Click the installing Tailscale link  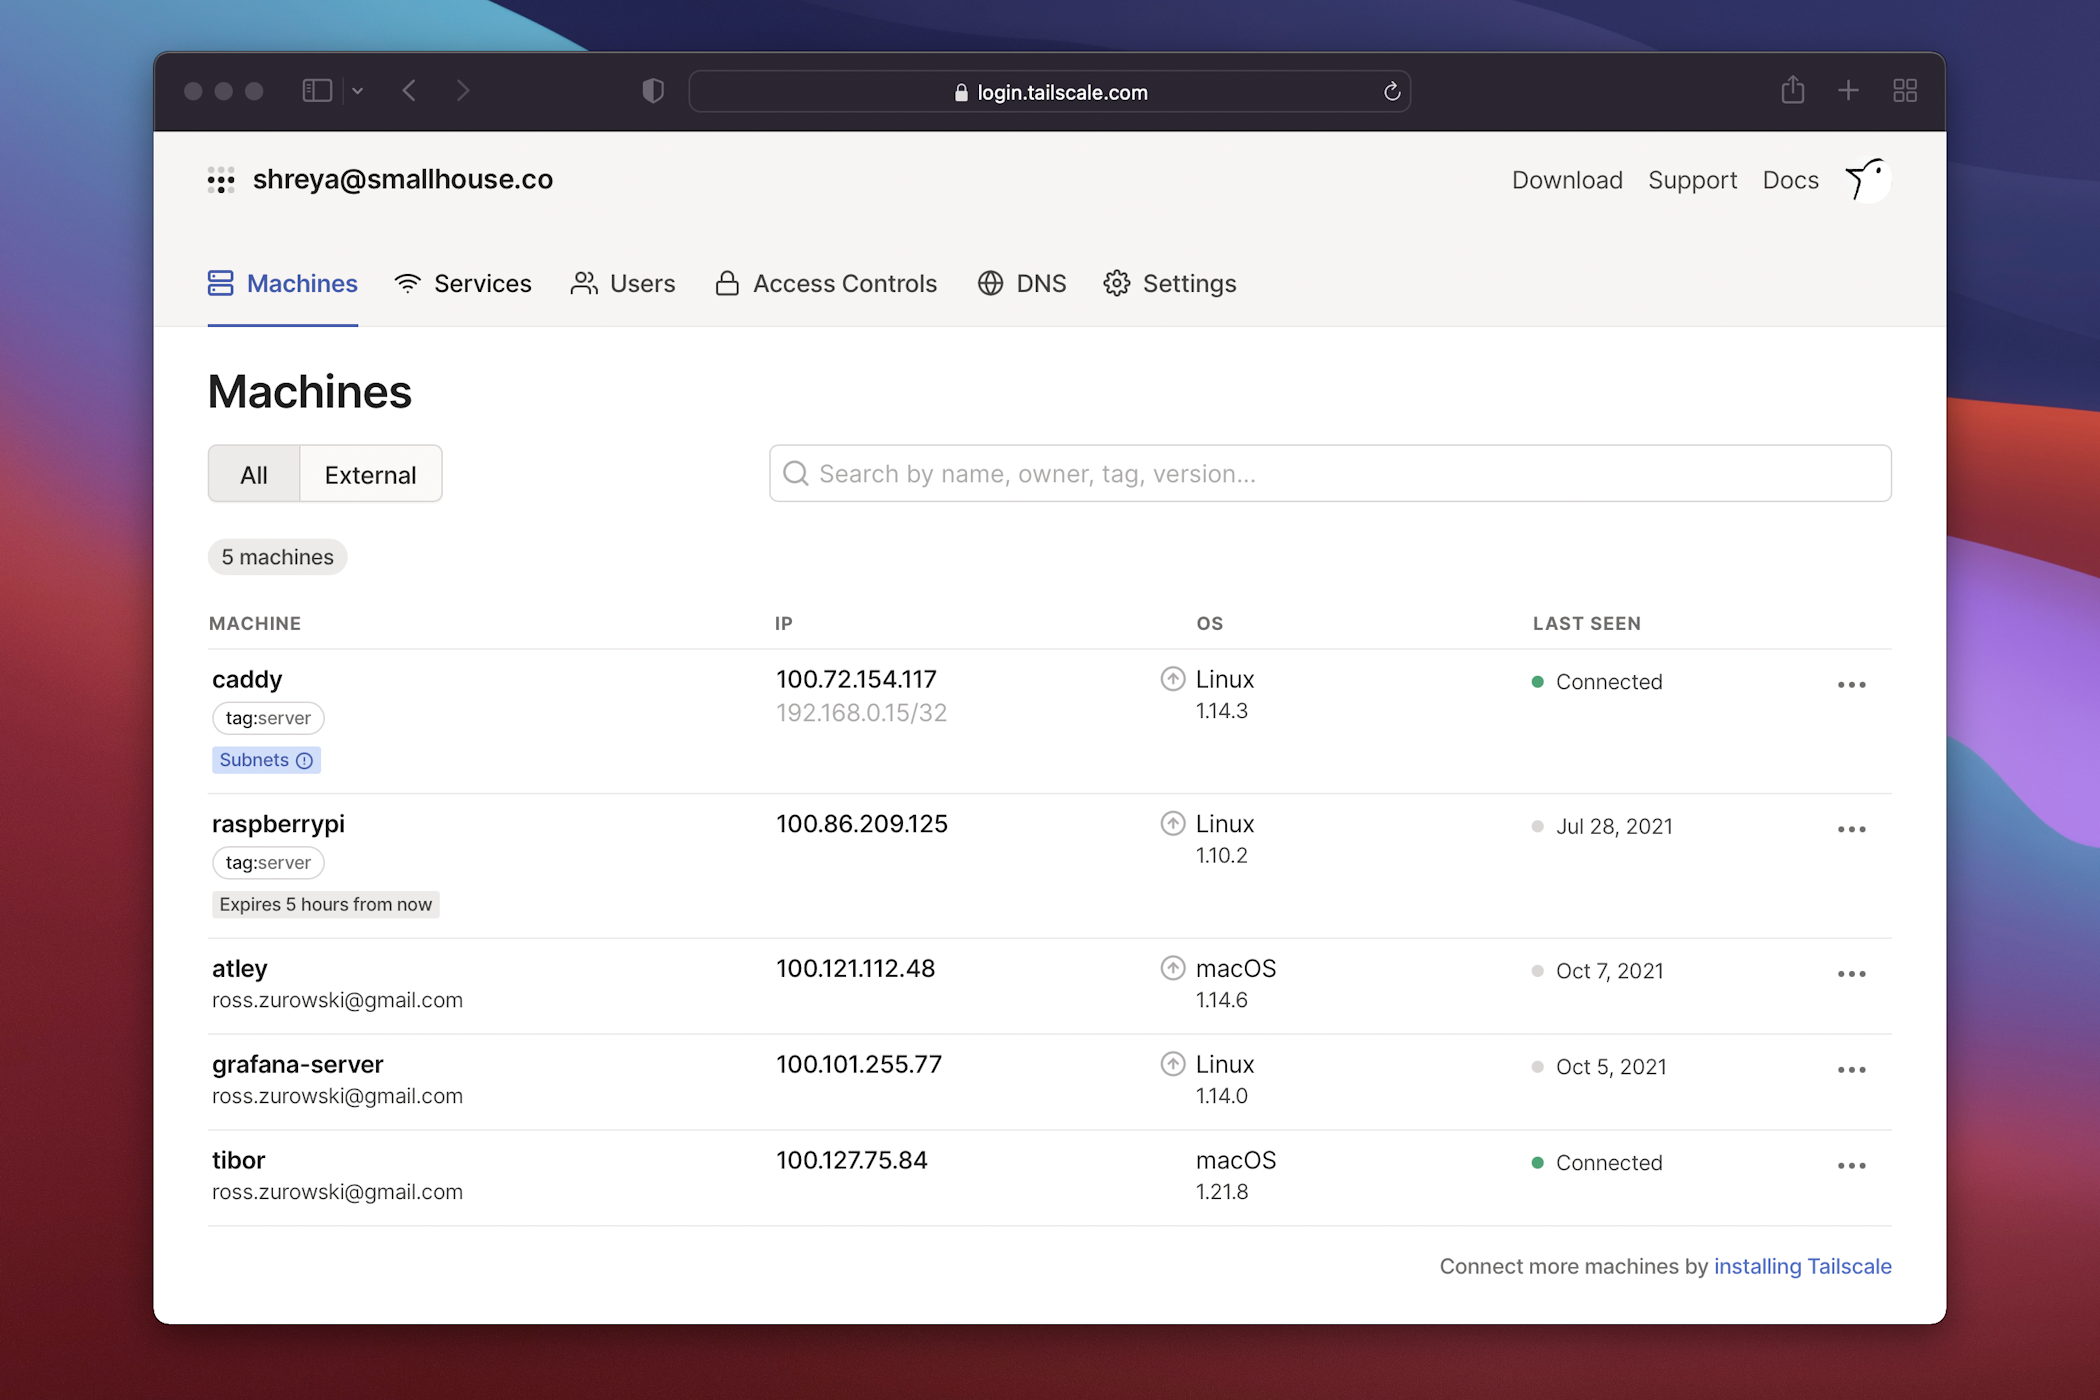click(x=1802, y=1266)
